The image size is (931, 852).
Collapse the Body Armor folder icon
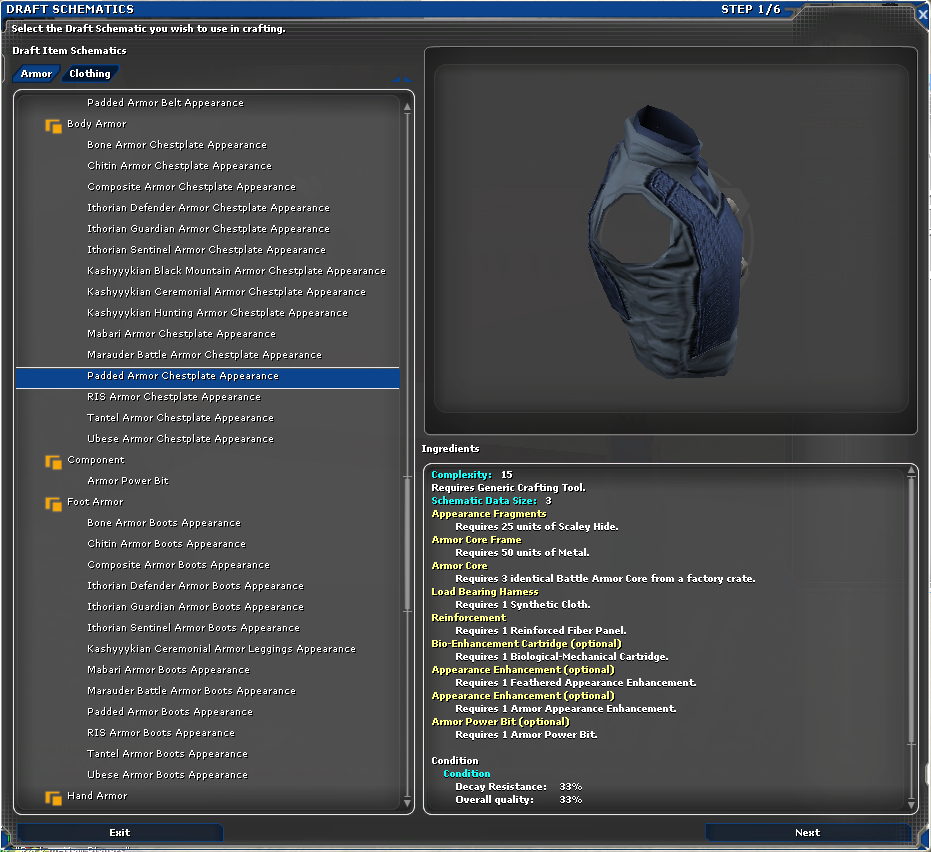[x=53, y=125]
